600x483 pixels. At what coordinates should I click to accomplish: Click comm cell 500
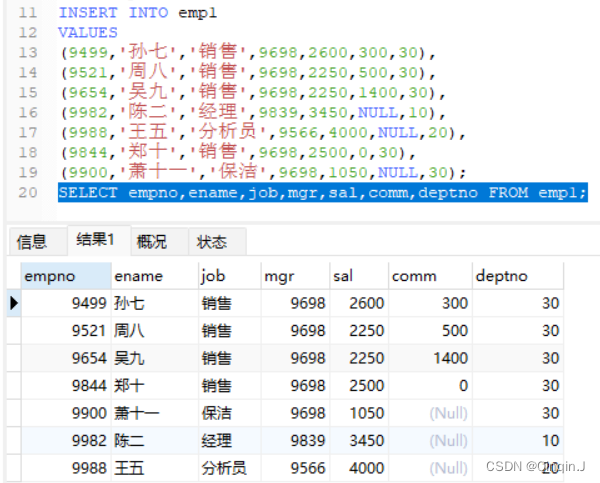(x=430, y=331)
